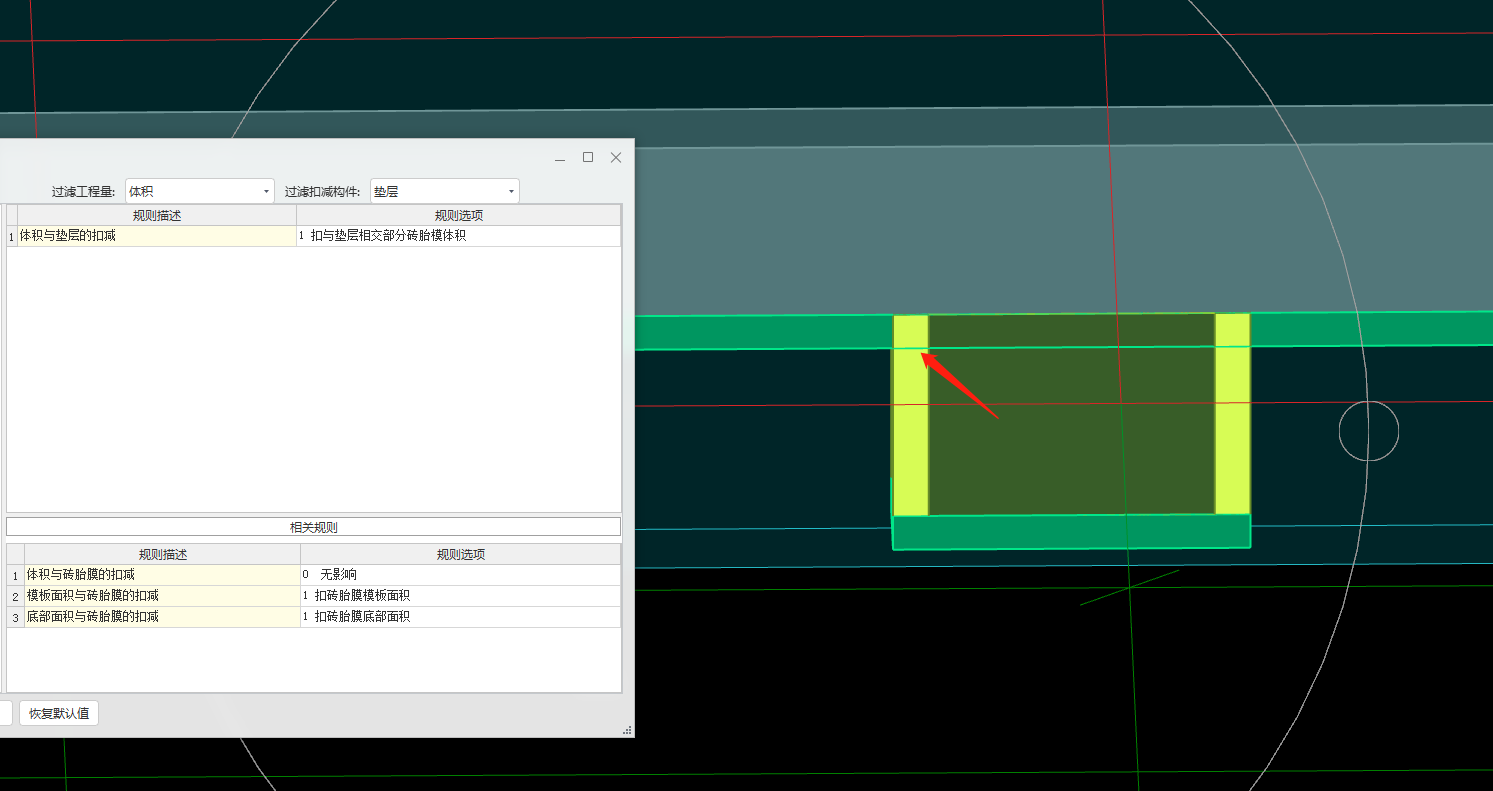Click the 相关规则 section header
The height and width of the screenshot is (791, 1493).
[x=313, y=527]
